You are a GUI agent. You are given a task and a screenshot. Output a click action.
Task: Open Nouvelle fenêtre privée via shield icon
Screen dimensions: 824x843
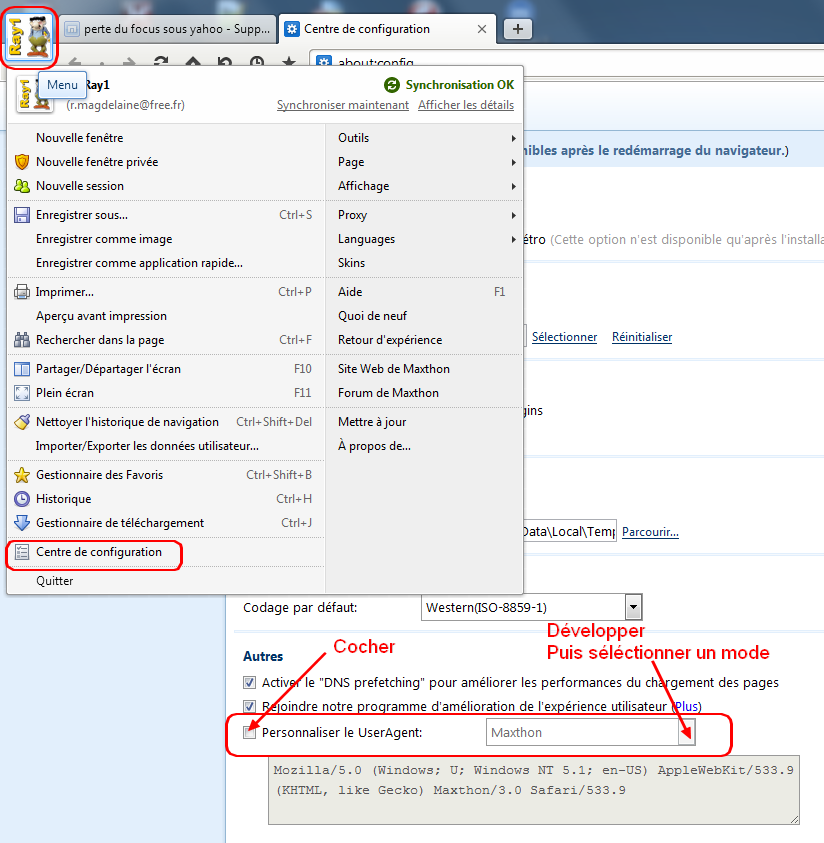click(x=22, y=162)
